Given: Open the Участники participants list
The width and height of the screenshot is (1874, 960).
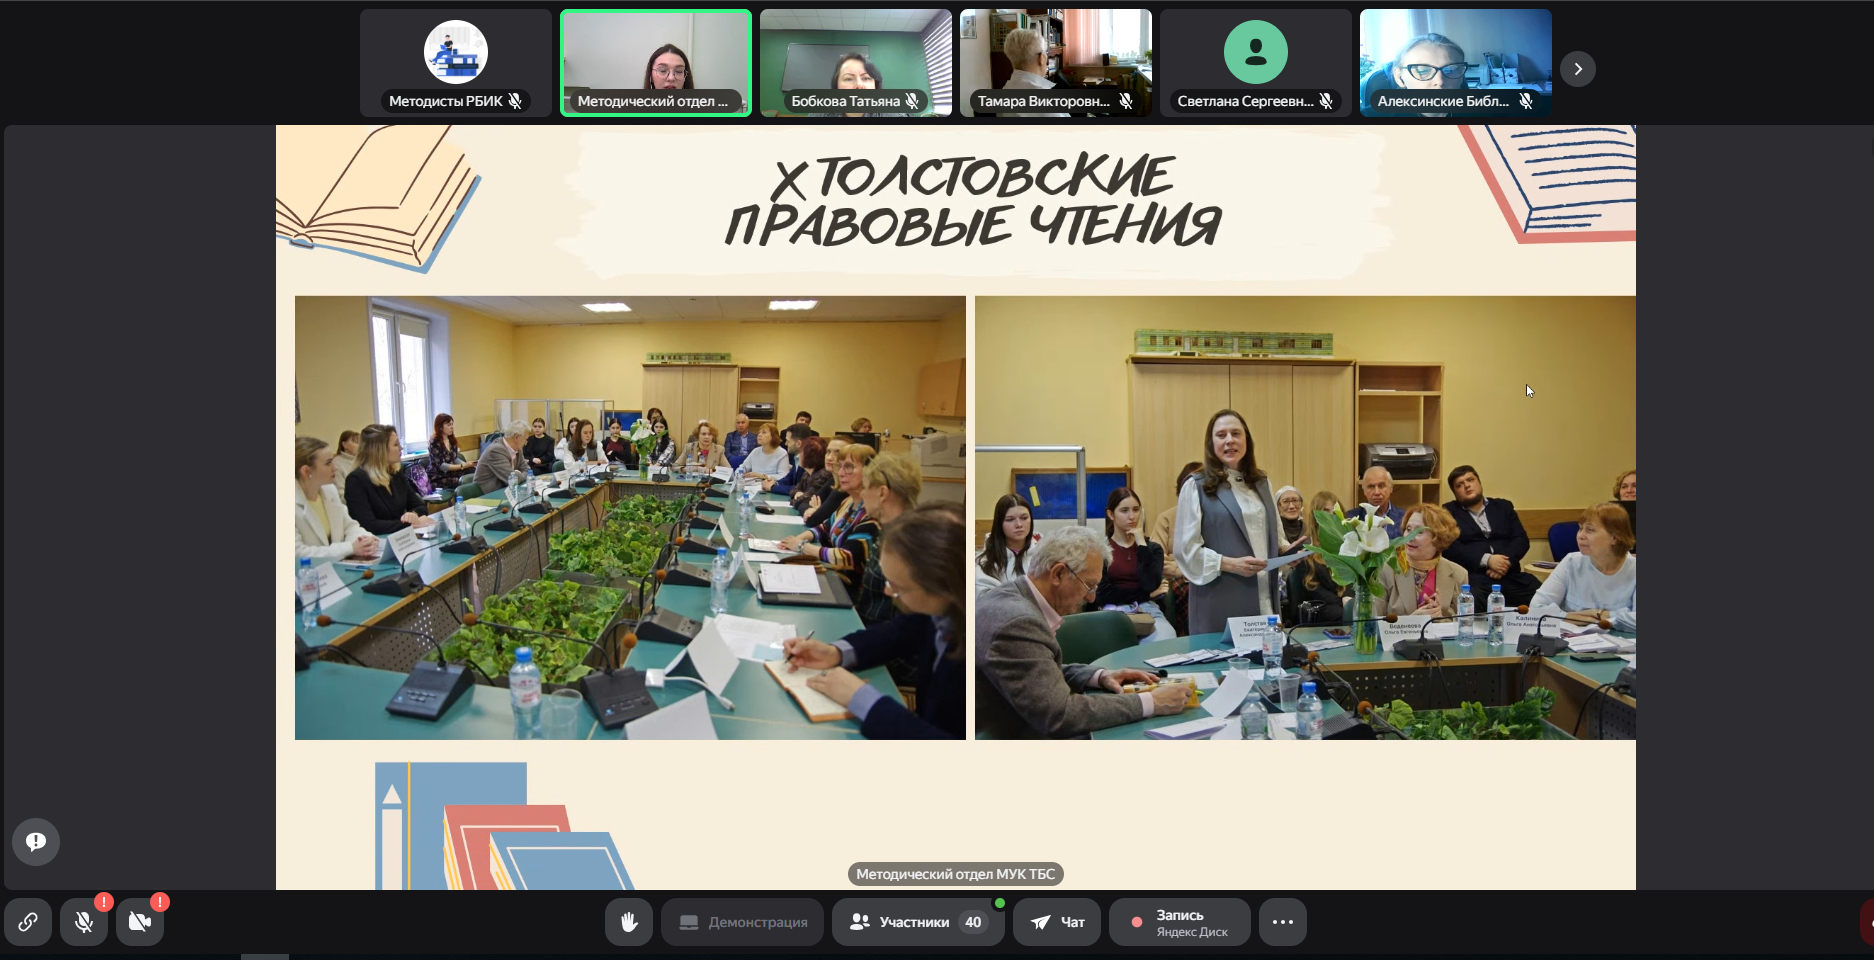Looking at the screenshot, I should click(900, 922).
